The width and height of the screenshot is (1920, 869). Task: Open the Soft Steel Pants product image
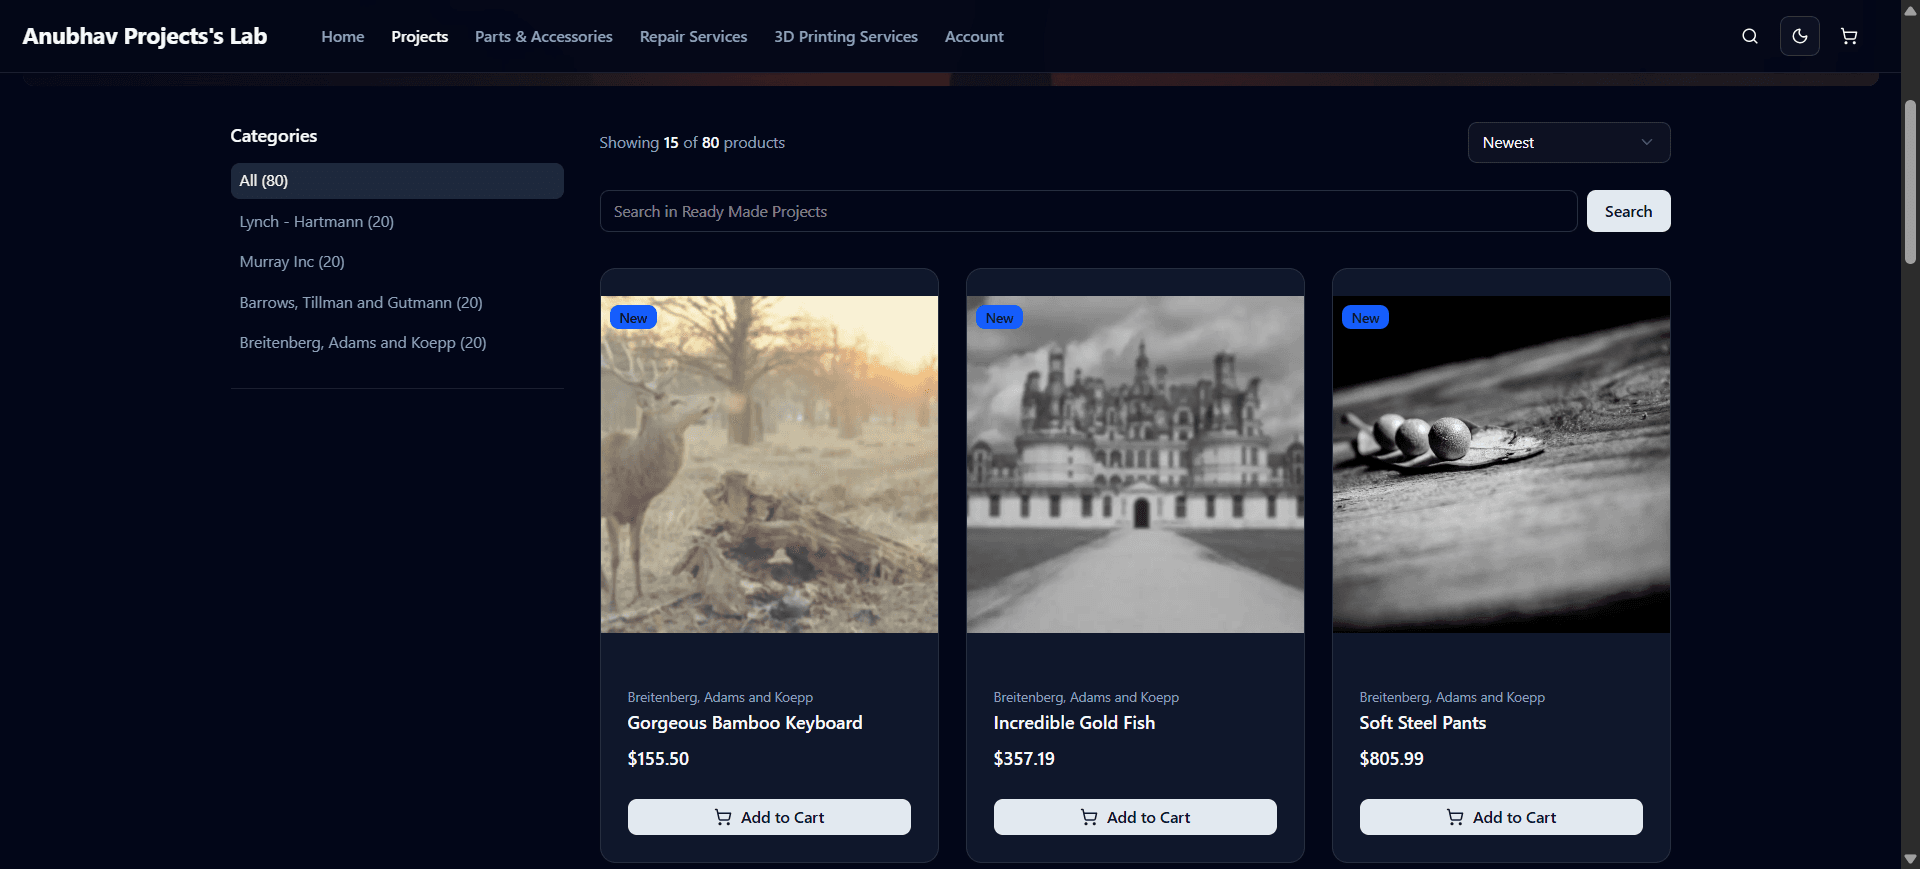1500,464
